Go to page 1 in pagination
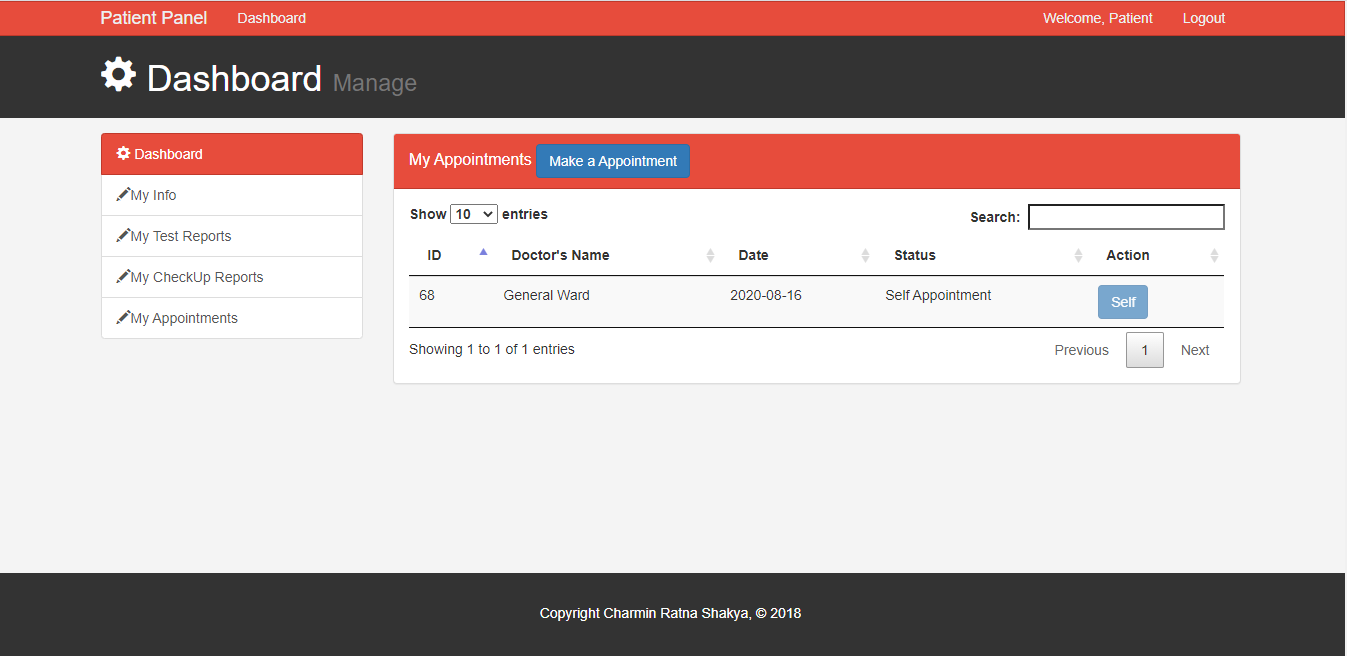 coord(1144,350)
